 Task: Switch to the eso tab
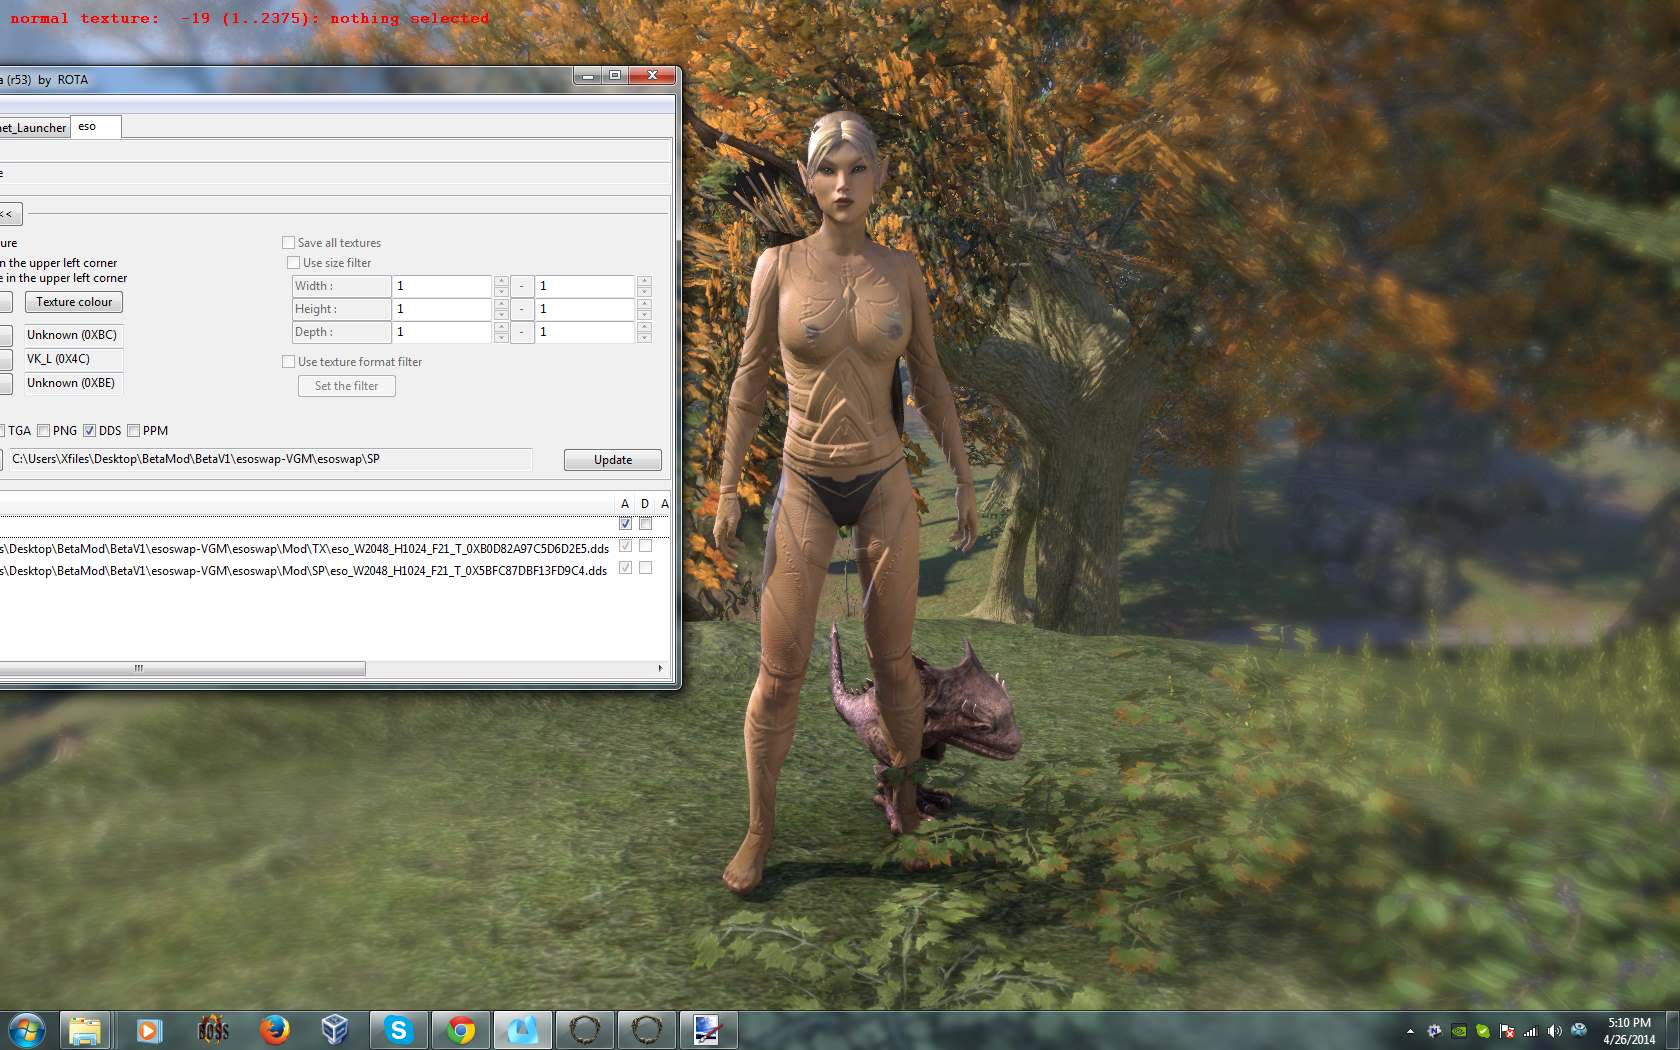95,127
